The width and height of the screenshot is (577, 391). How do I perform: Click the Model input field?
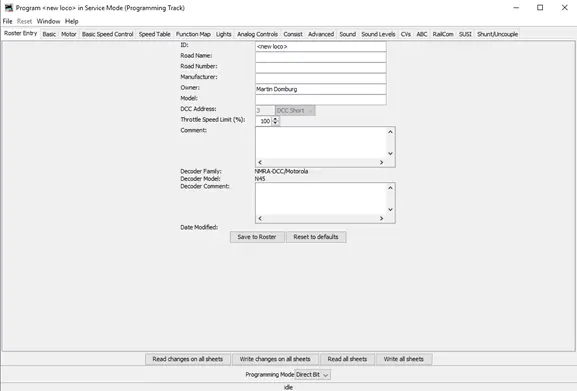[x=321, y=100]
